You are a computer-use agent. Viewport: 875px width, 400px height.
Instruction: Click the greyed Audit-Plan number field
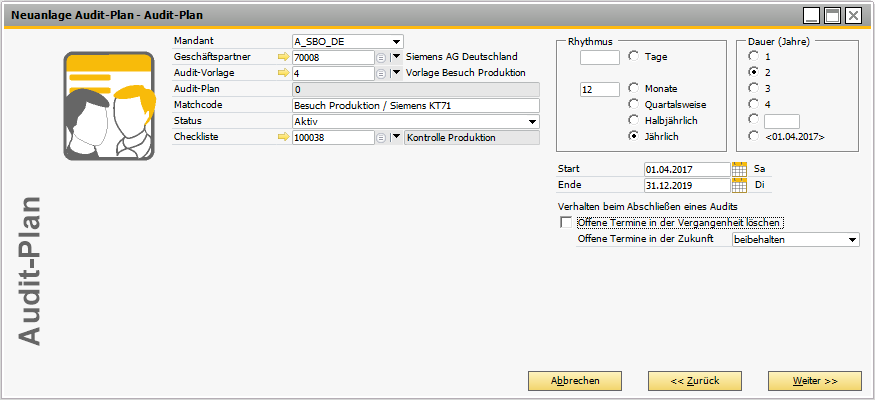pyautogui.click(x=416, y=89)
